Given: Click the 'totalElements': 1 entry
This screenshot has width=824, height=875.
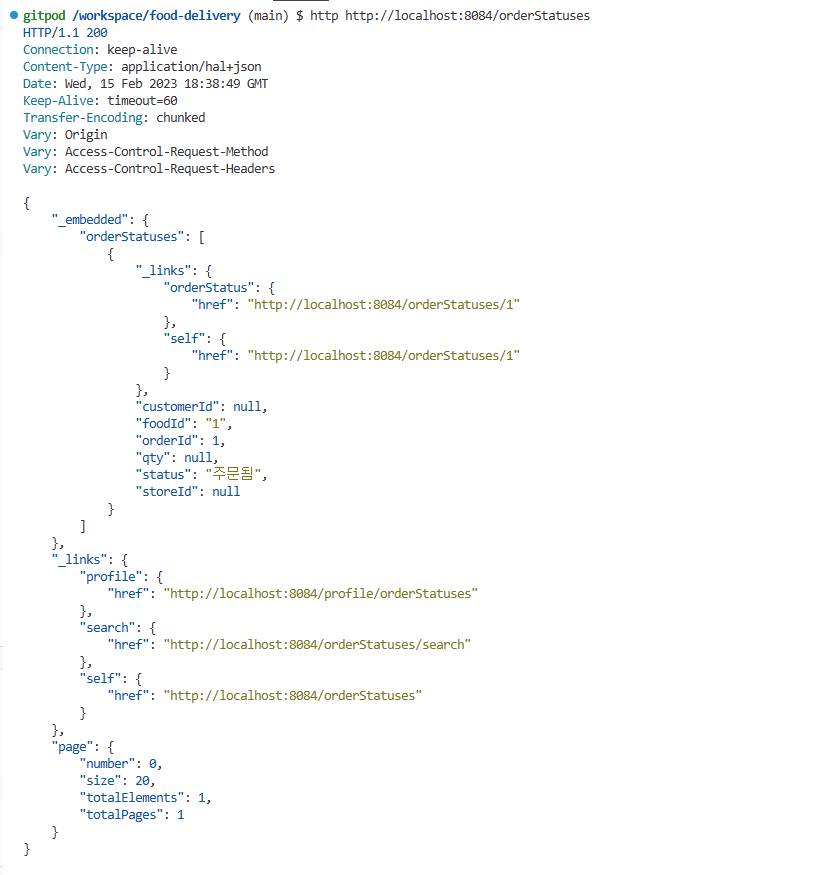Looking at the screenshot, I should pyautogui.click(x=145, y=798).
